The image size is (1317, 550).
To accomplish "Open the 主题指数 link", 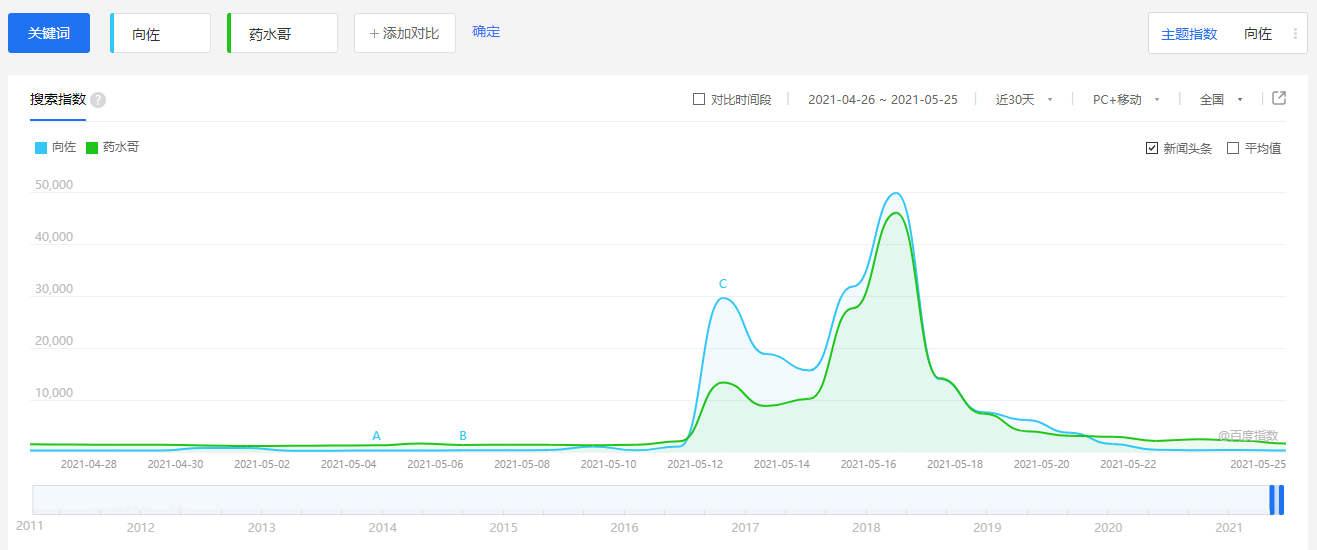I will pos(1189,34).
